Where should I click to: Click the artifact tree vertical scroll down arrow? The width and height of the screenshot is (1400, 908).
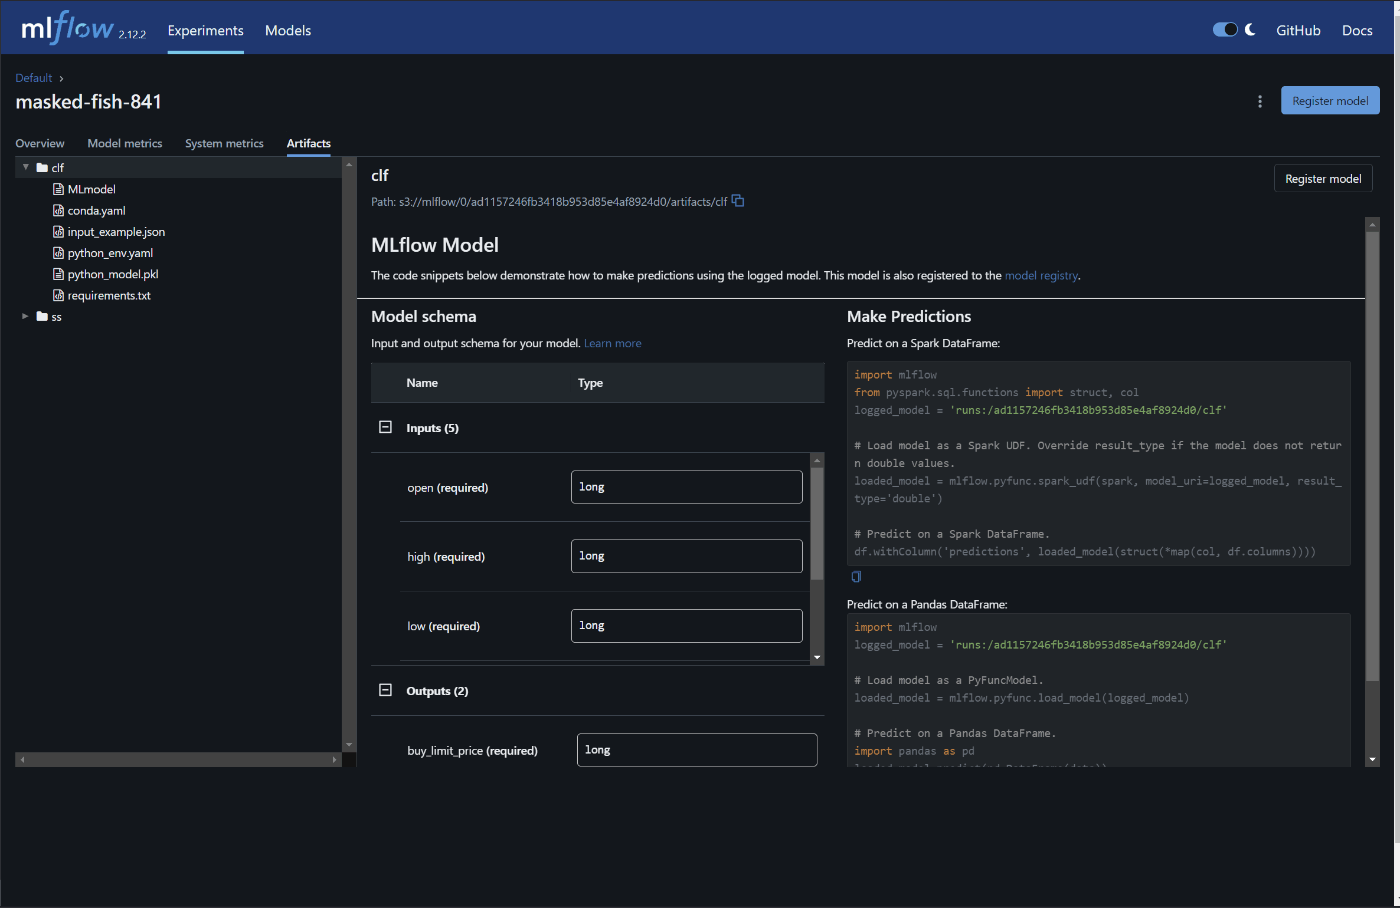pos(349,745)
